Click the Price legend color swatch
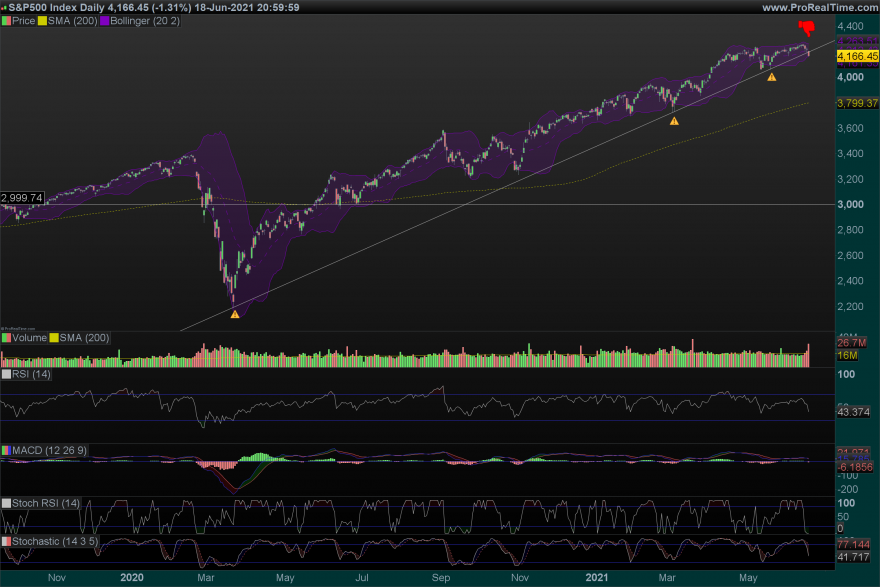 [6, 21]
